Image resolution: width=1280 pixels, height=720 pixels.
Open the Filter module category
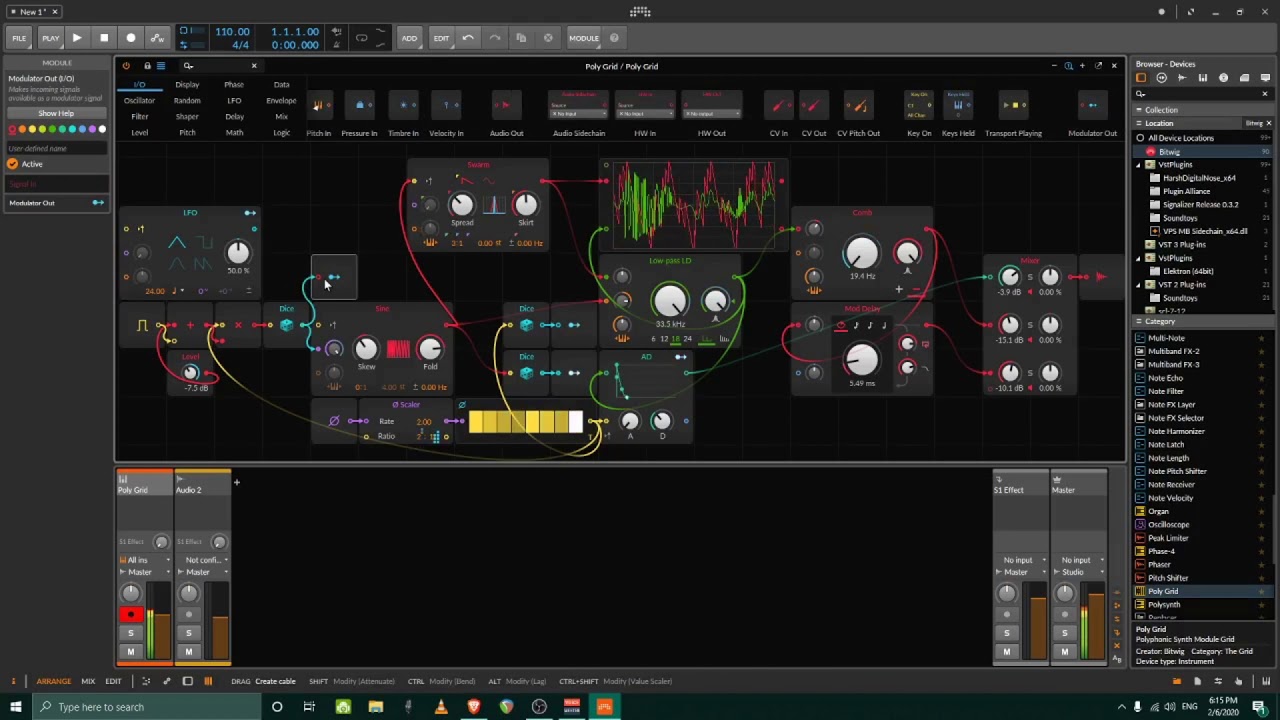(140, 117)
